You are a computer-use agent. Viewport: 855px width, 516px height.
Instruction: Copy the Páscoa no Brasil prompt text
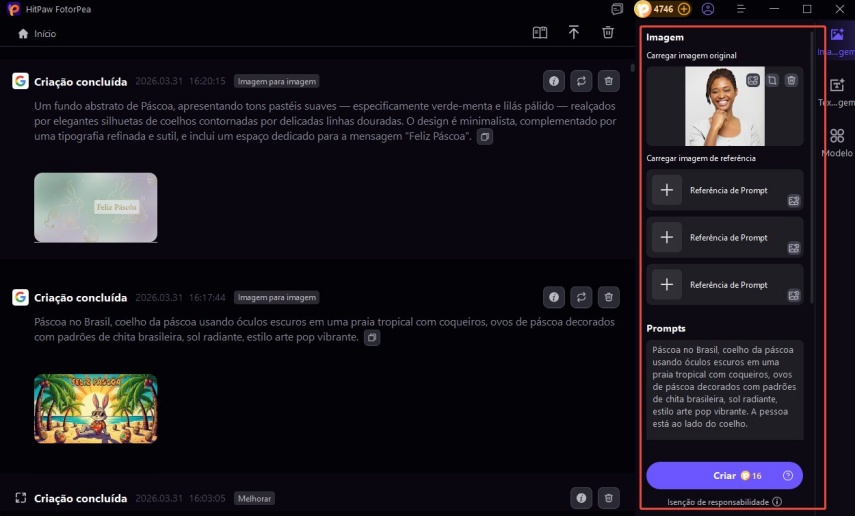coord(372,337)
